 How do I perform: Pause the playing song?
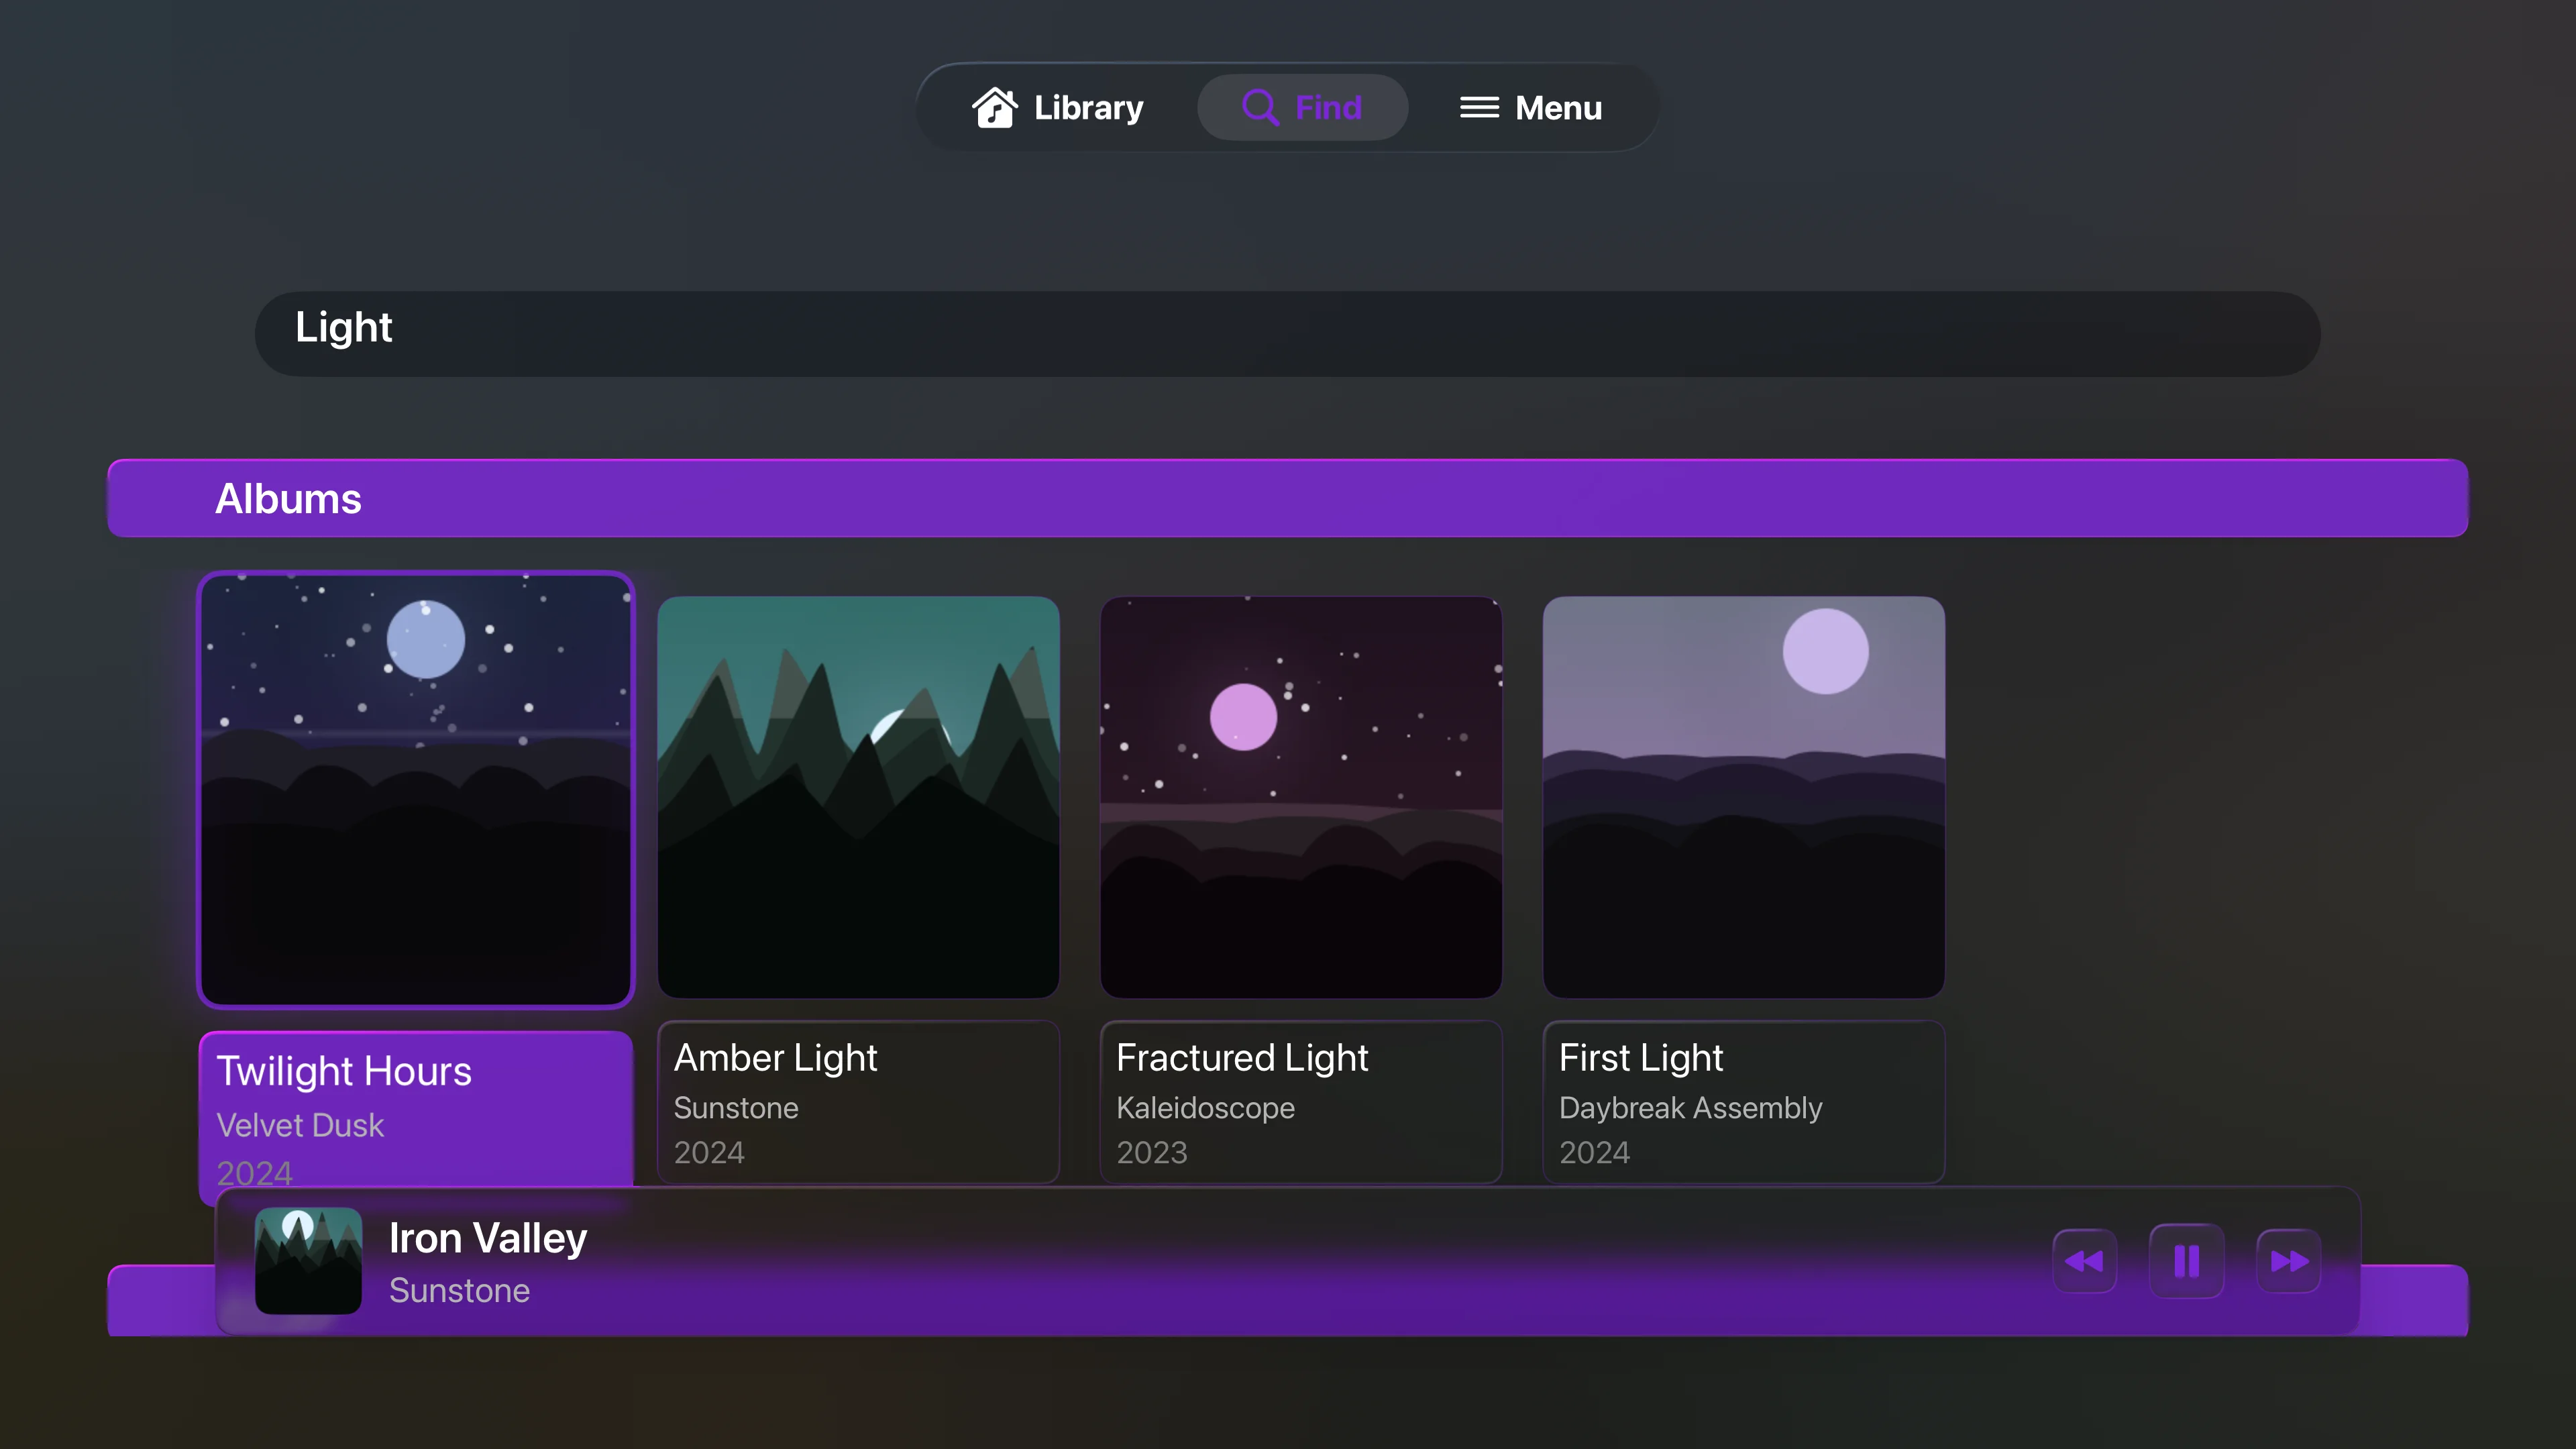[2186, 1261]
